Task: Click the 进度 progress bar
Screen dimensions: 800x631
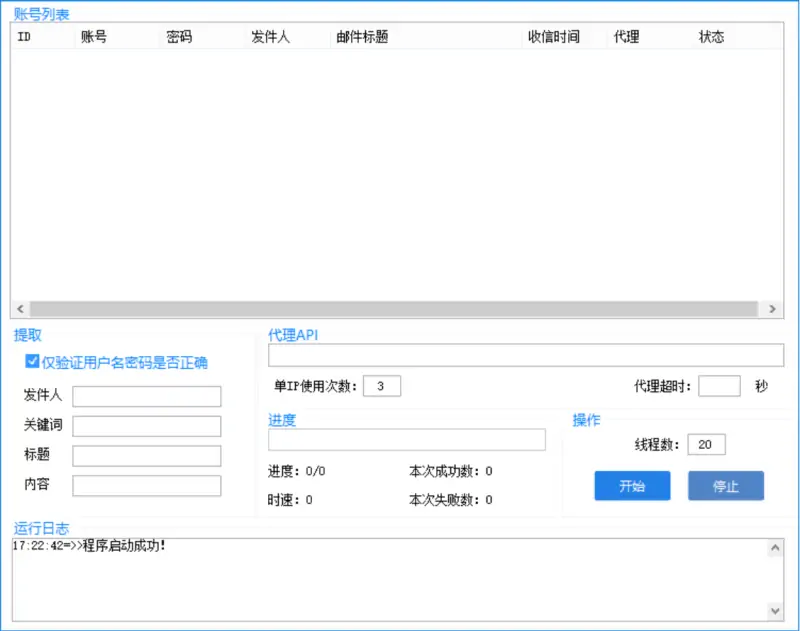Action: coord(407,440)
